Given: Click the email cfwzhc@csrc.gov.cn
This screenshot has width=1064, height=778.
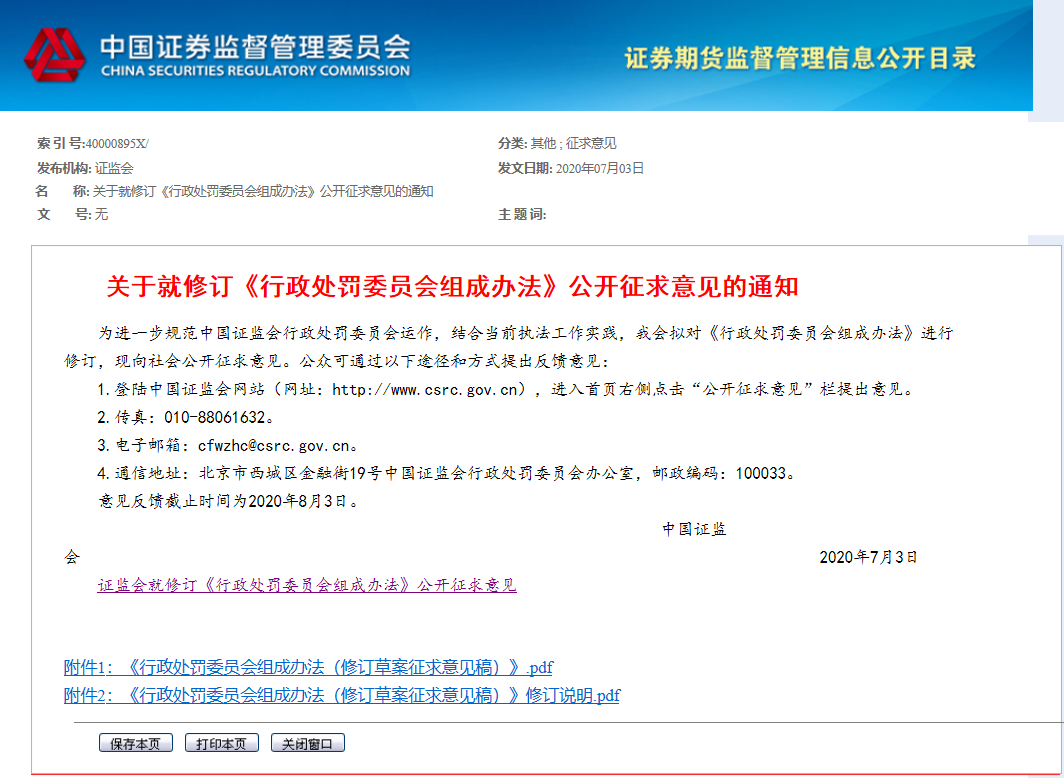Looking at the screenshot, I should point(273,445).
